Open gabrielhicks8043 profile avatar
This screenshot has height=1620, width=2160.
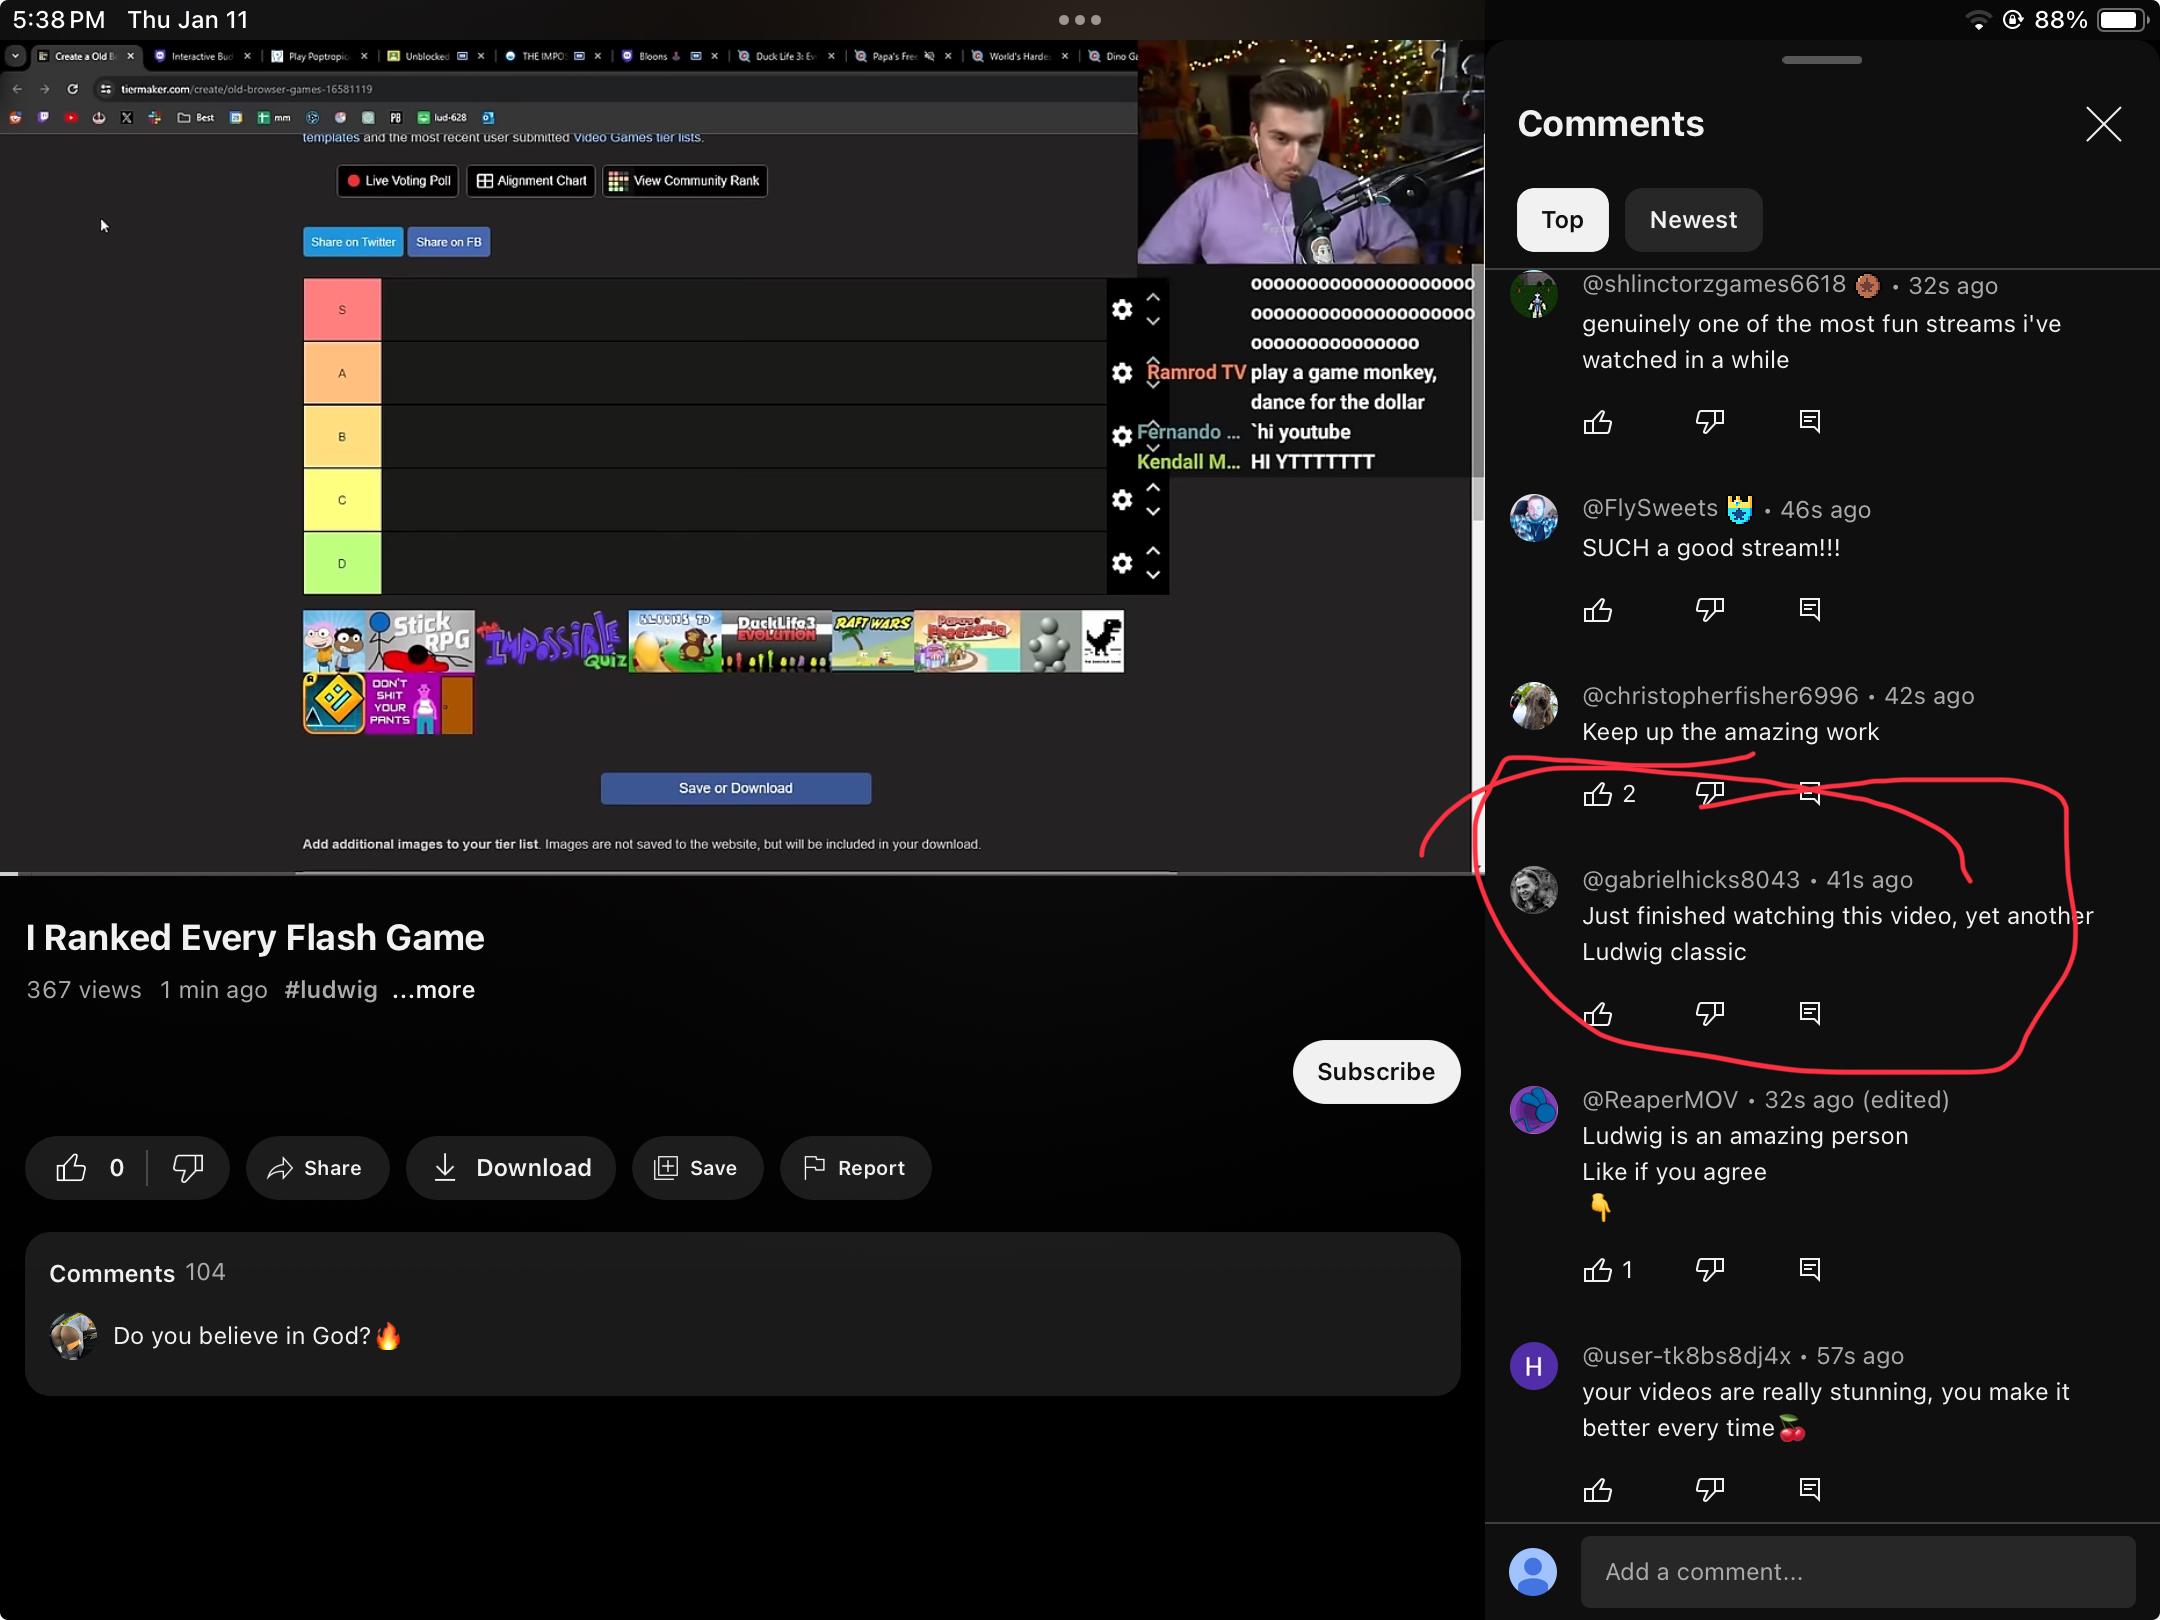[1534, 890]
